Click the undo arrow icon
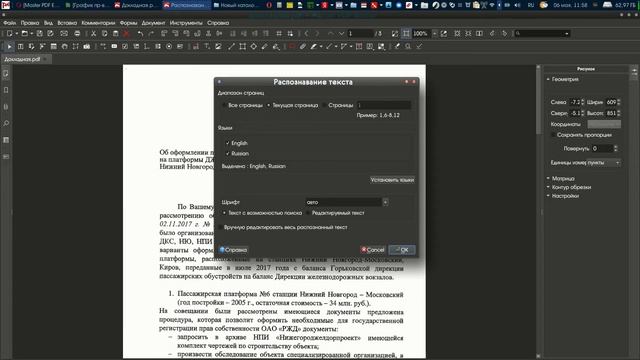The height and width of the screenshot is (360, 640). click(140, 33)
